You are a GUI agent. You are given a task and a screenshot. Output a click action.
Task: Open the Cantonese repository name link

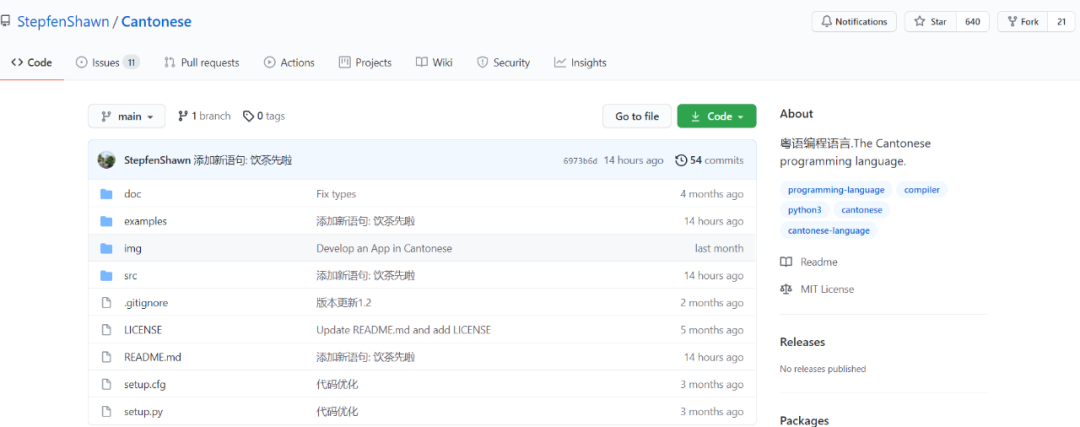[x=156, y=21]
